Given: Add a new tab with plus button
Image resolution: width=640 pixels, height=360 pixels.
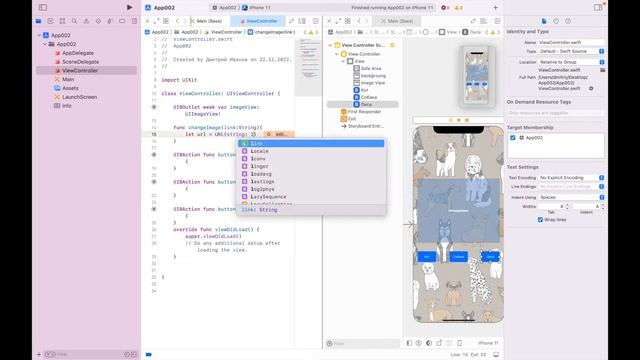Looking at the screenshot, I should (496, 7).
